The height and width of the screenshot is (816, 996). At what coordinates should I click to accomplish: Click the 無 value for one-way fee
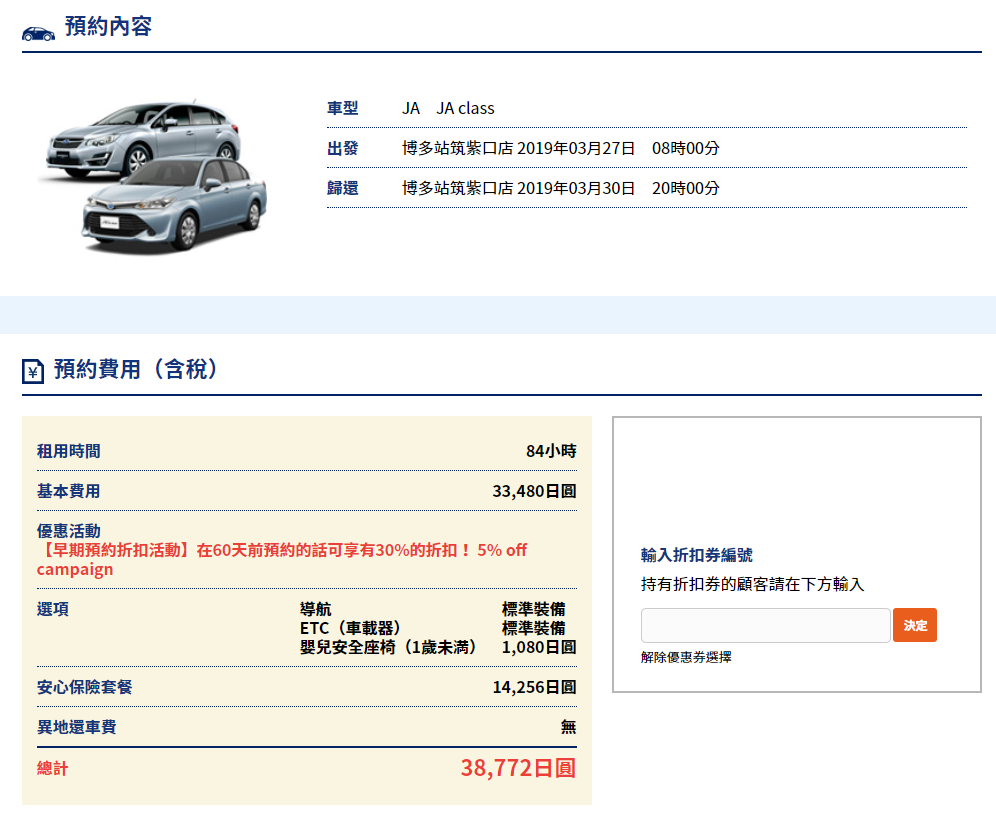[x=569, y=727]
